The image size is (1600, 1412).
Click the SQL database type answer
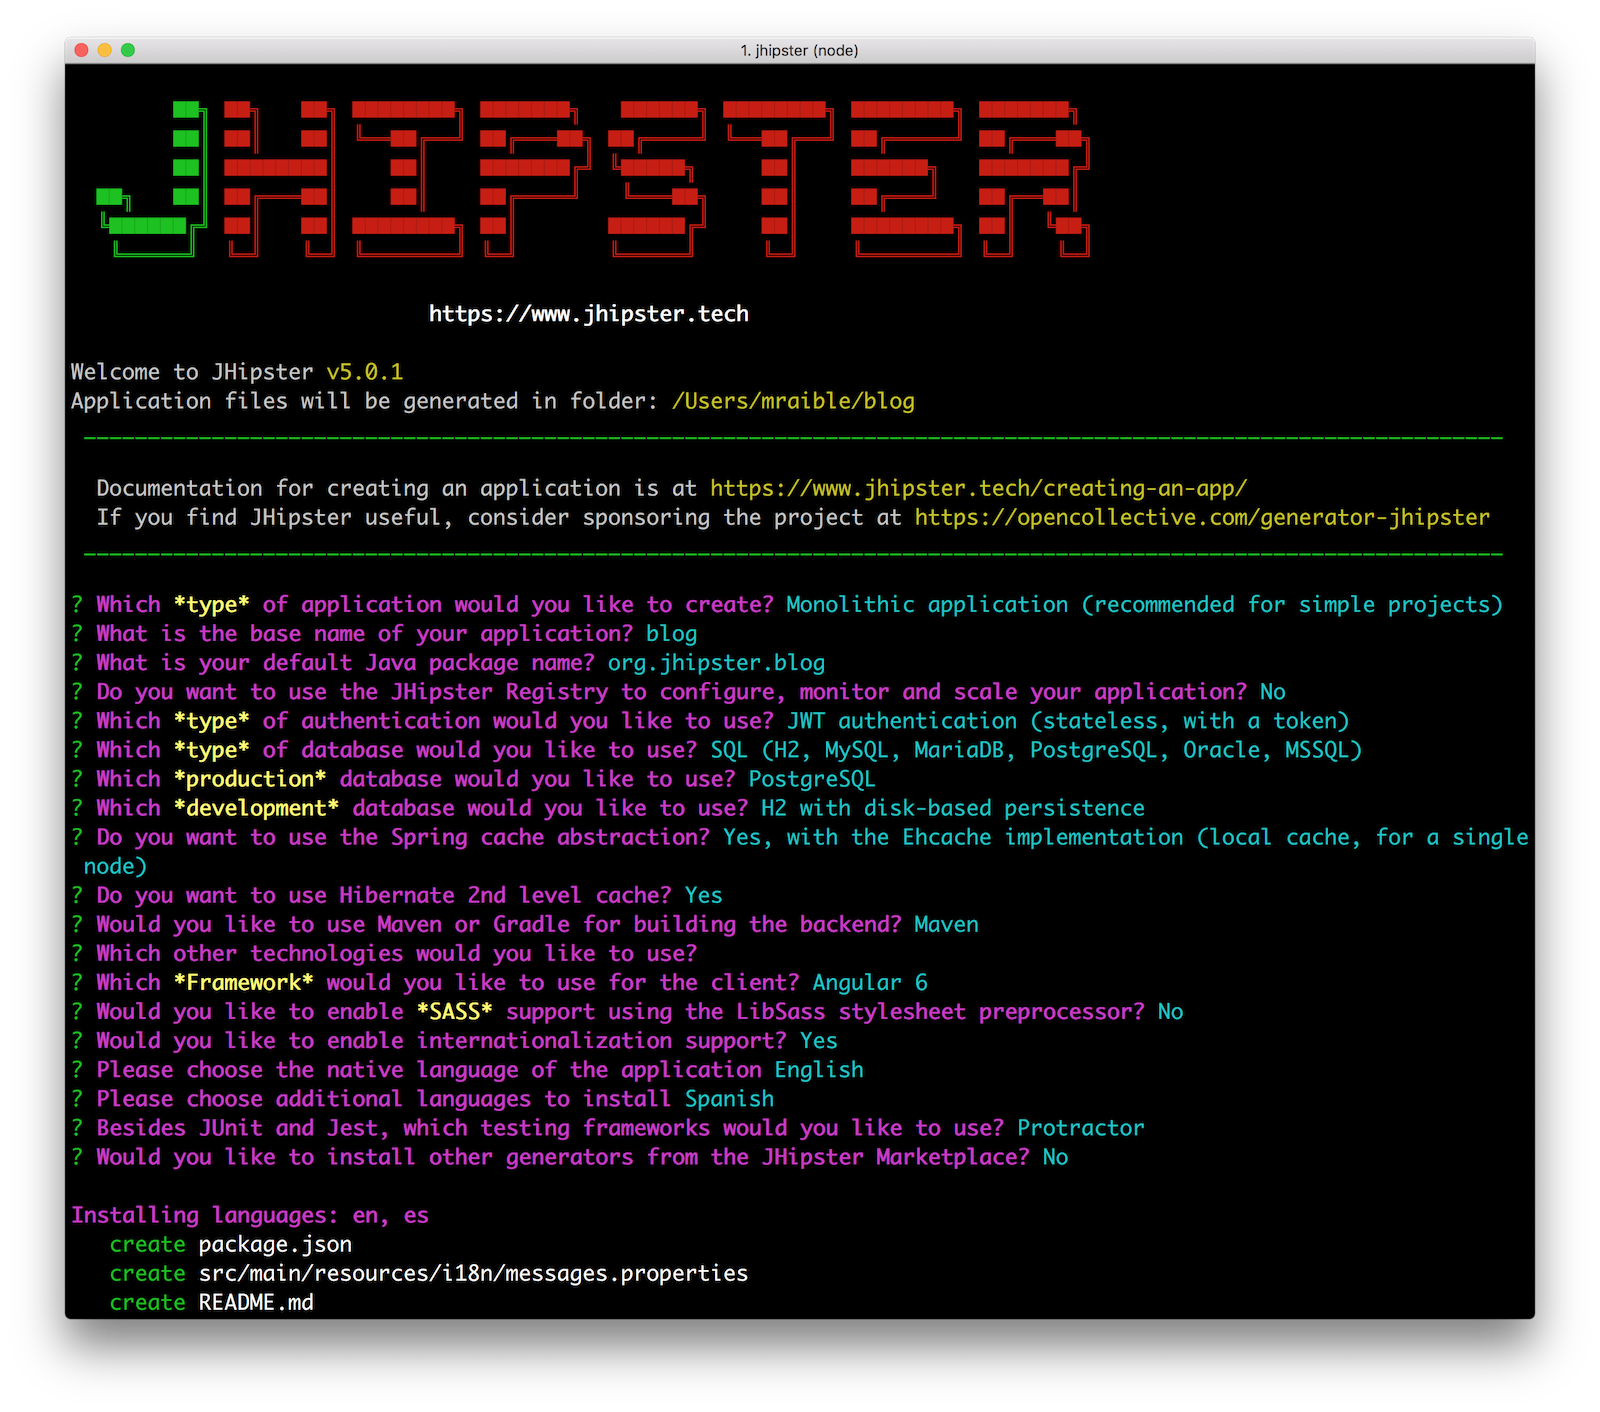point(1036,750)
